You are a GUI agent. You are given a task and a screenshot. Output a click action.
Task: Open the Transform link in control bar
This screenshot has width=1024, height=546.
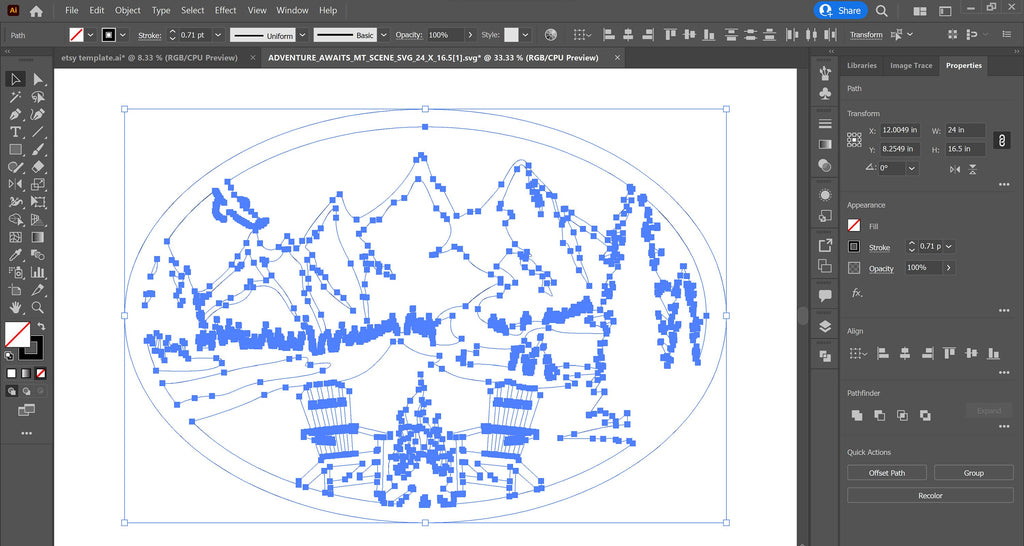click(x=866, y=35)
